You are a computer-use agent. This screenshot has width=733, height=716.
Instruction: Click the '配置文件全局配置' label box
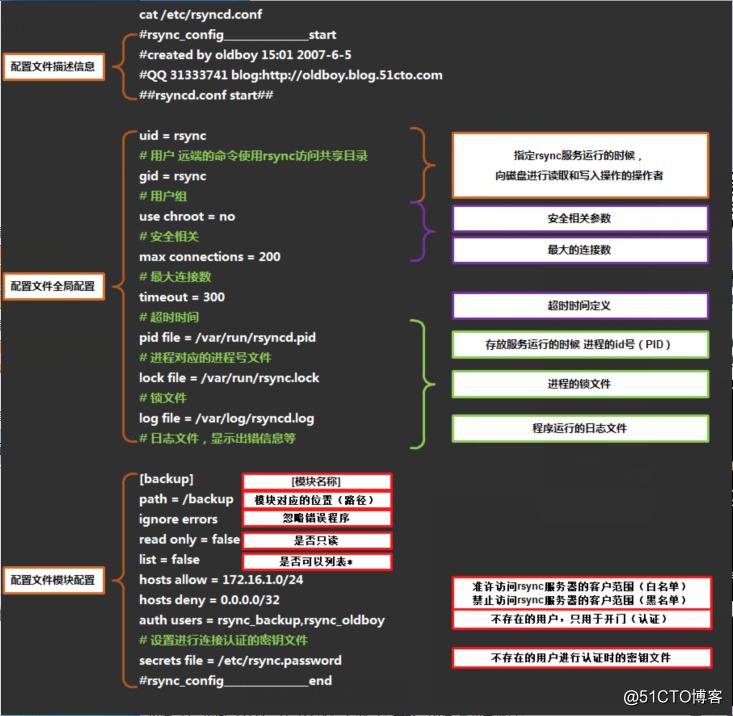pos(53,286)
